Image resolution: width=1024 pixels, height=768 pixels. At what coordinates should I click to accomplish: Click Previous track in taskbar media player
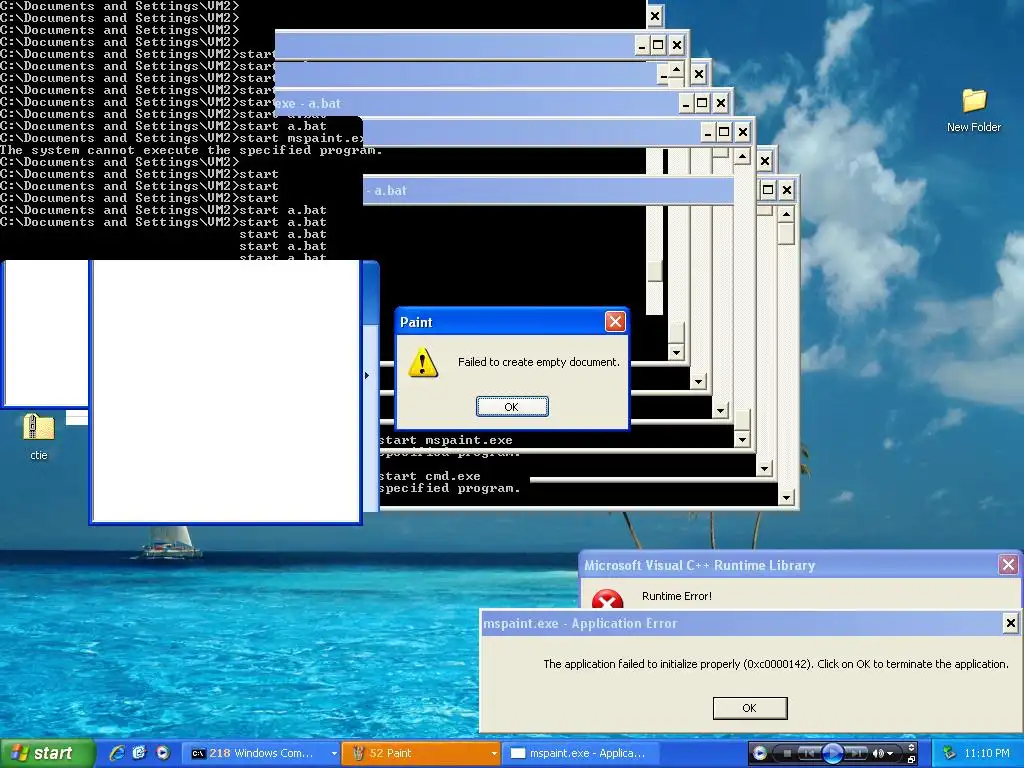808,754
